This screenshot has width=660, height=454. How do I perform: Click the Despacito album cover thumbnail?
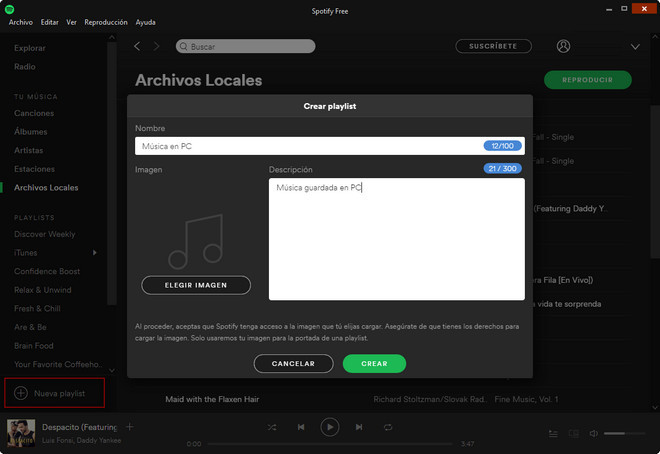point(21,433)
